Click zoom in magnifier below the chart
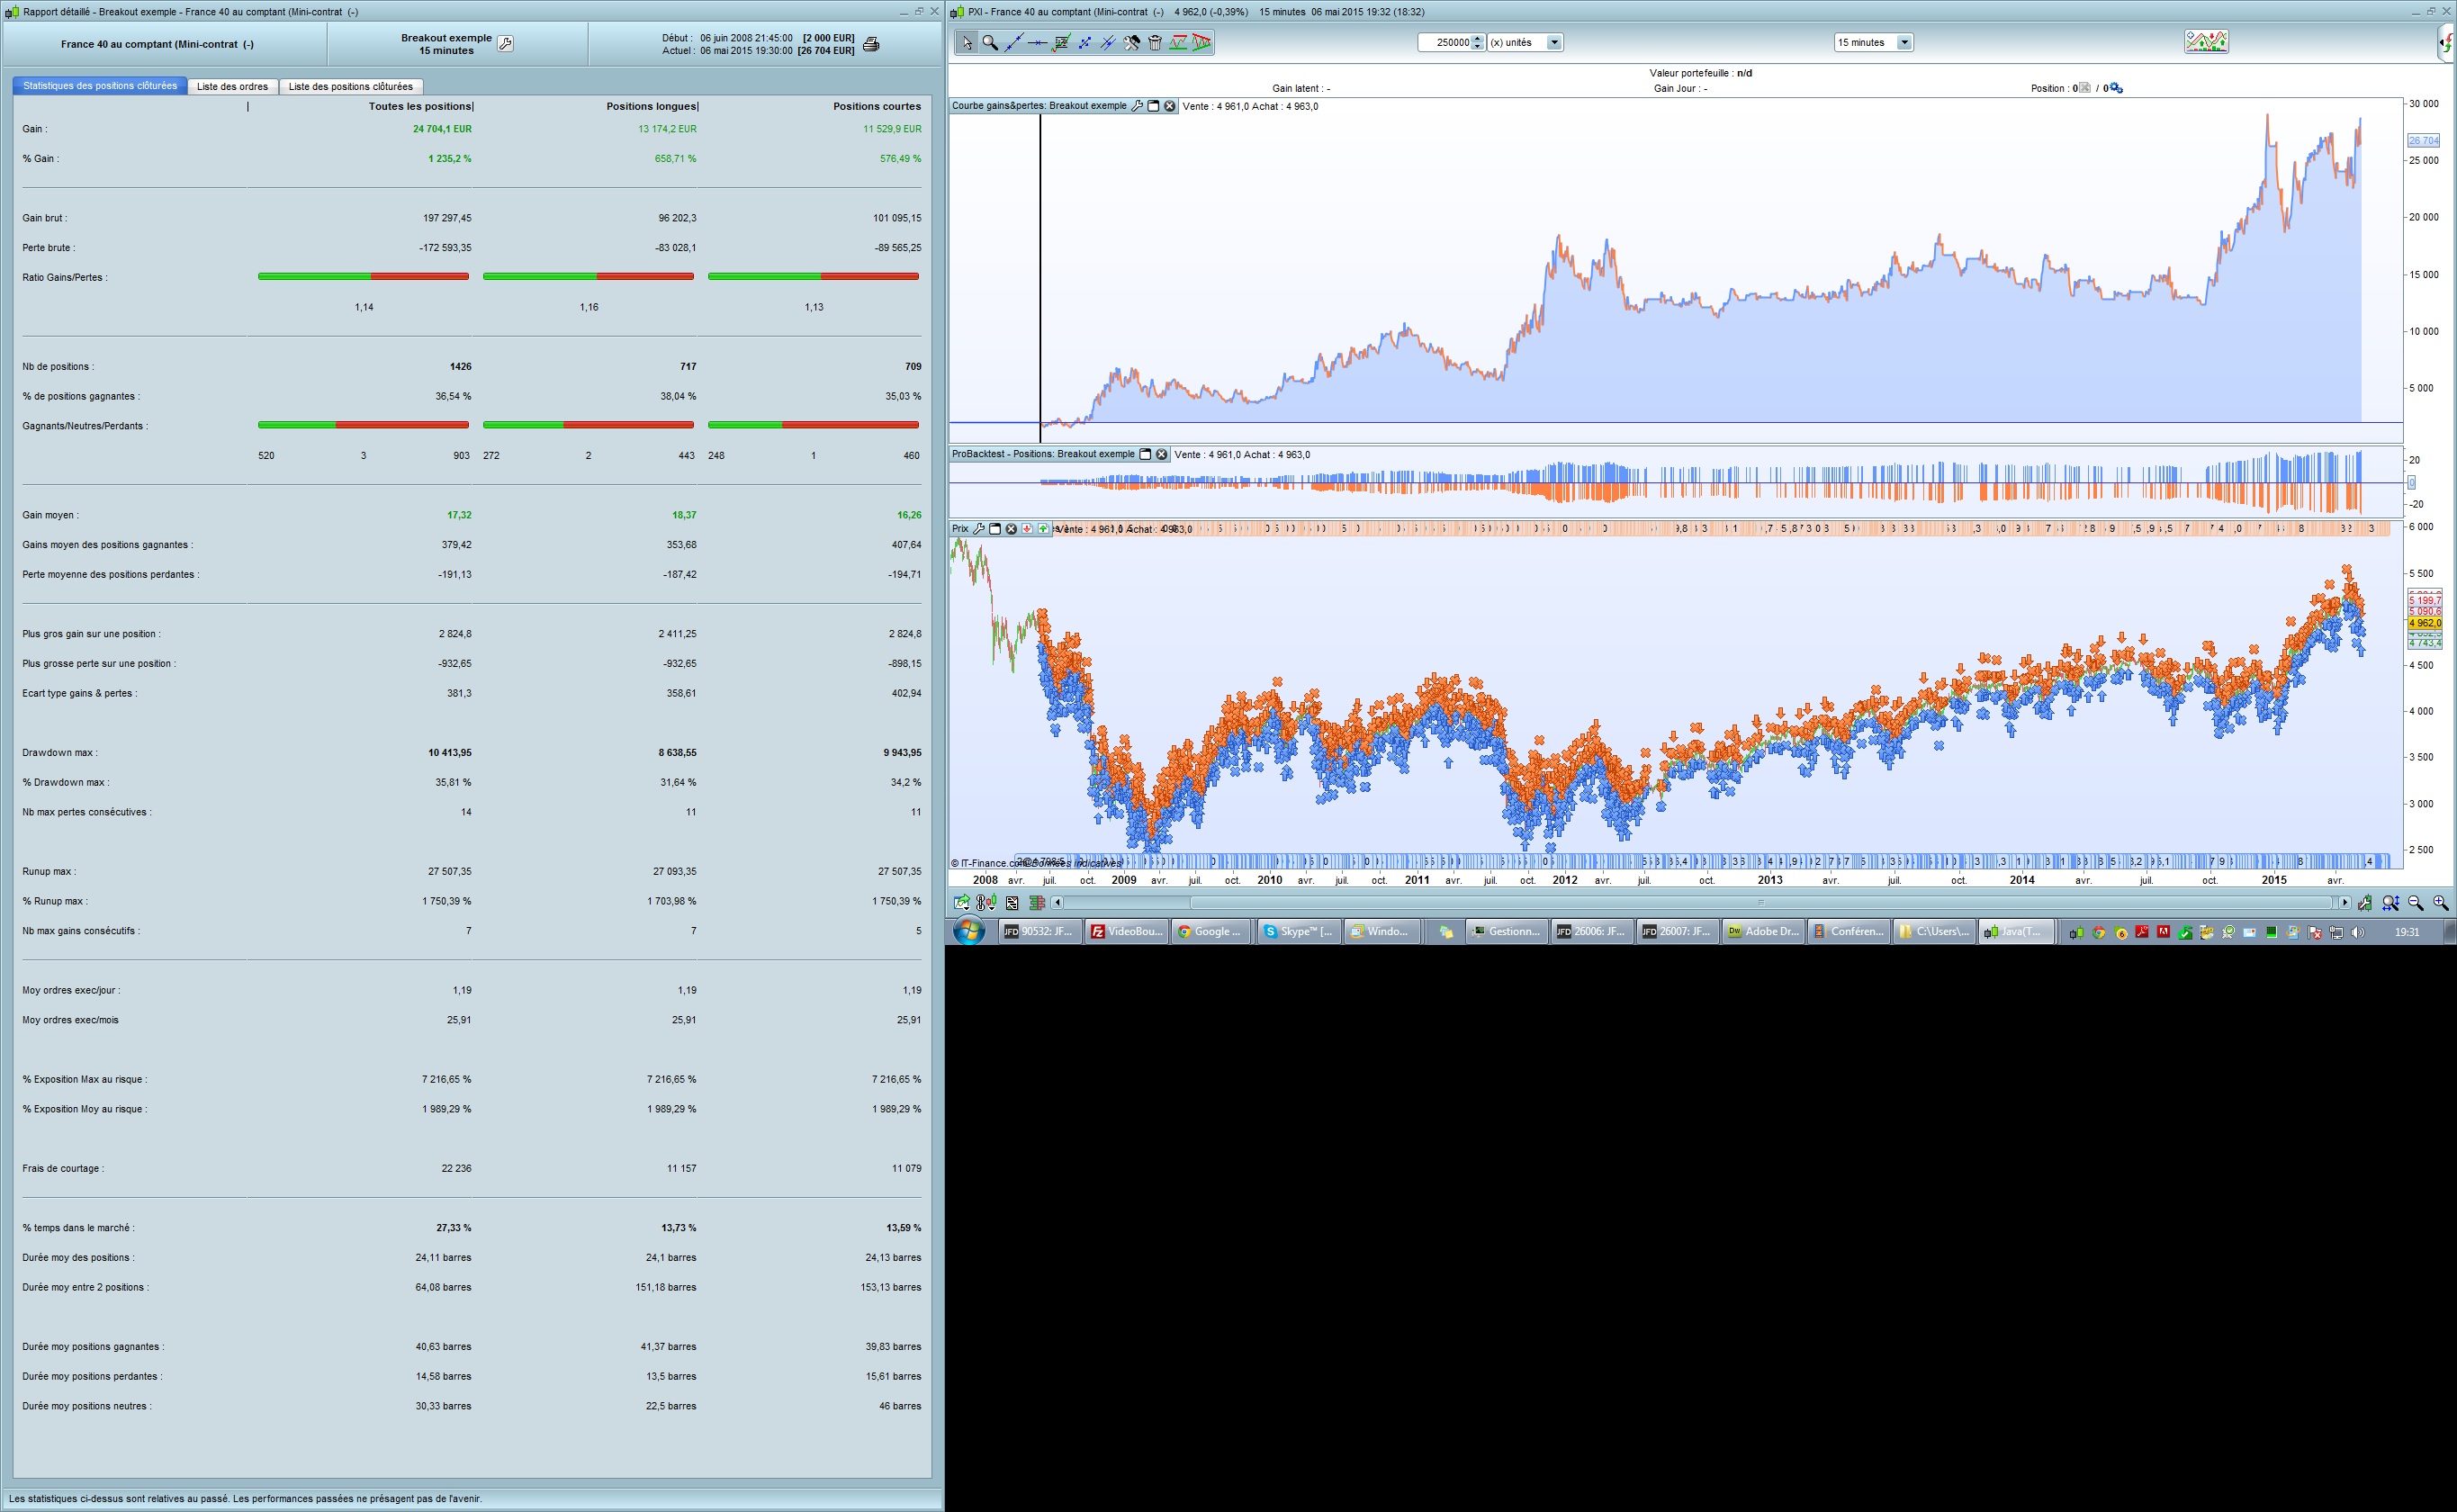Image resolution: width=2457 pixels, height=1512 pixels. (x=2441, y=903)
